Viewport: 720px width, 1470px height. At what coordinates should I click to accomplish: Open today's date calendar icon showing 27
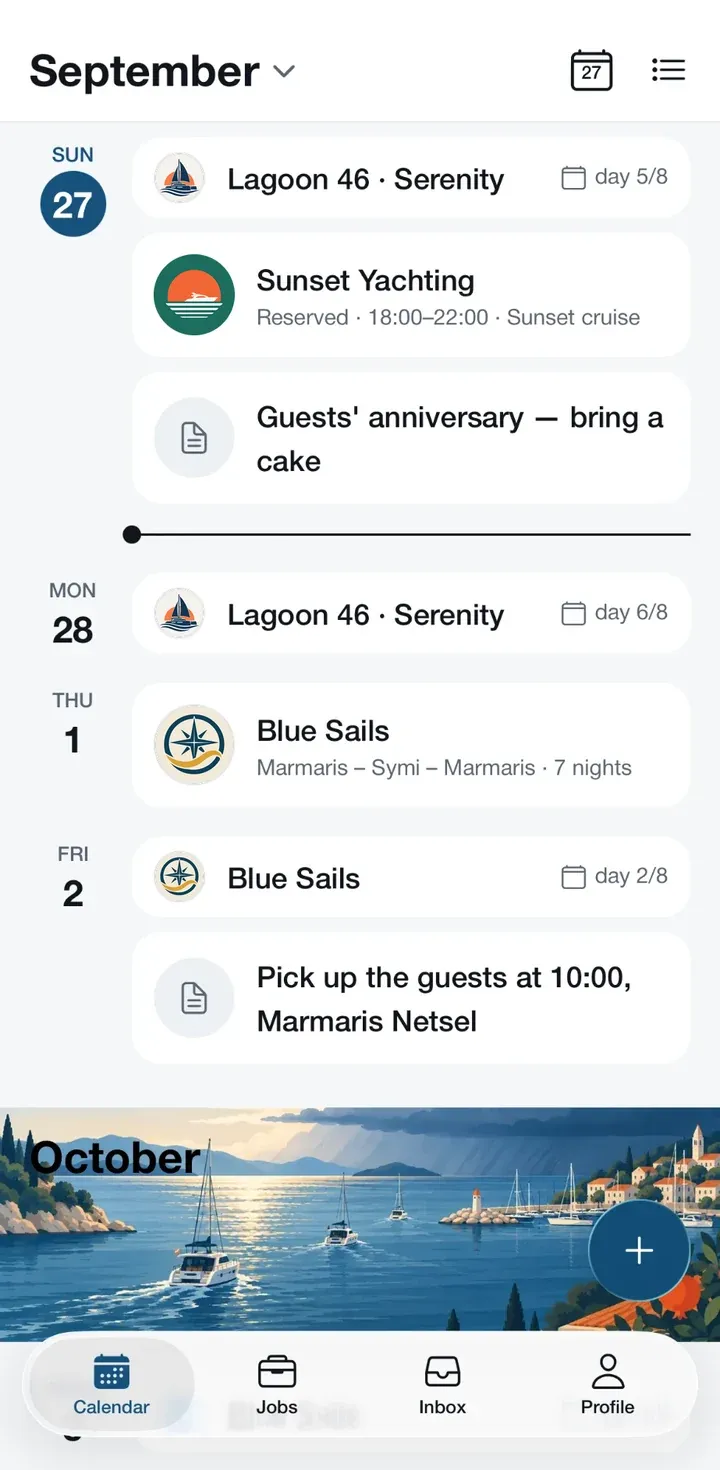click(x=591, y=70)
